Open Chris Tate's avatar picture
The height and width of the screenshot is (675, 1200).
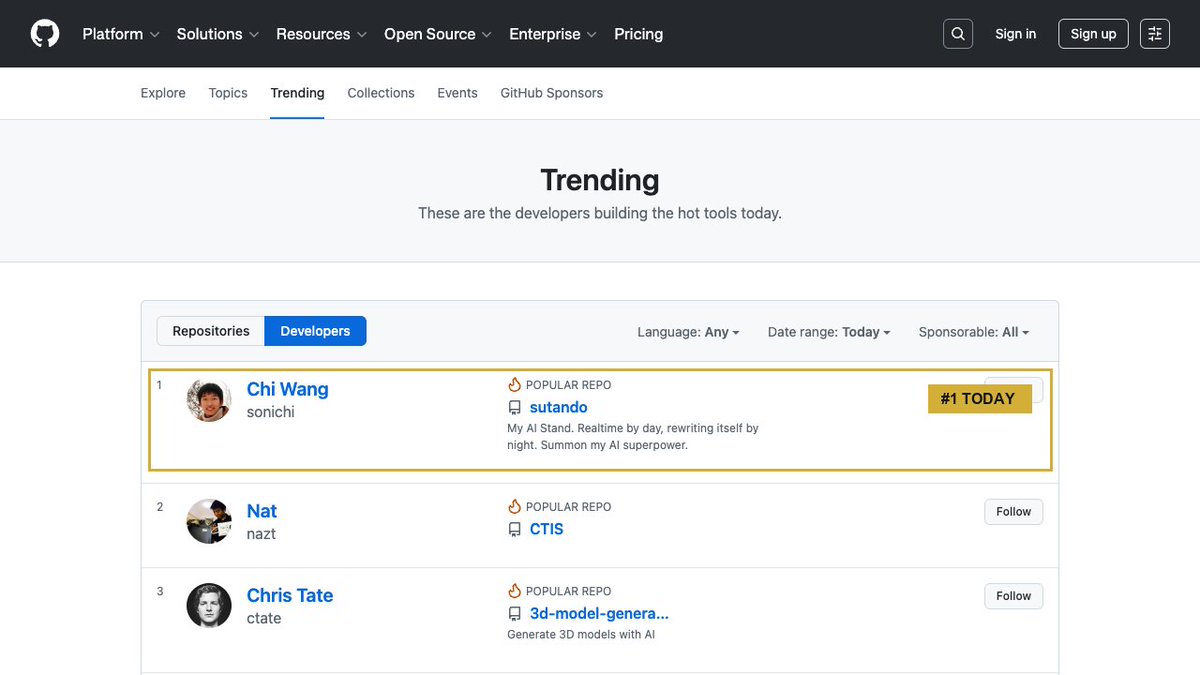pos(209,606)
